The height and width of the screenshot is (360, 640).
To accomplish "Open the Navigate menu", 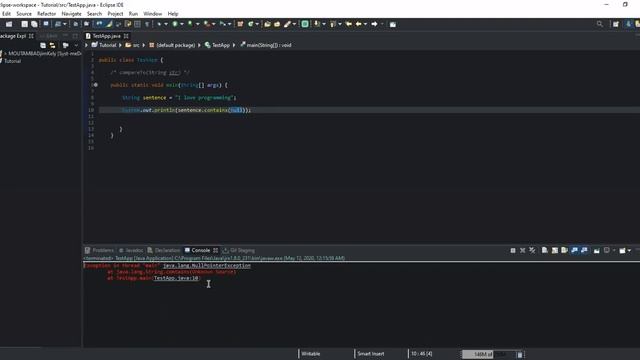I will click(71, 13).
